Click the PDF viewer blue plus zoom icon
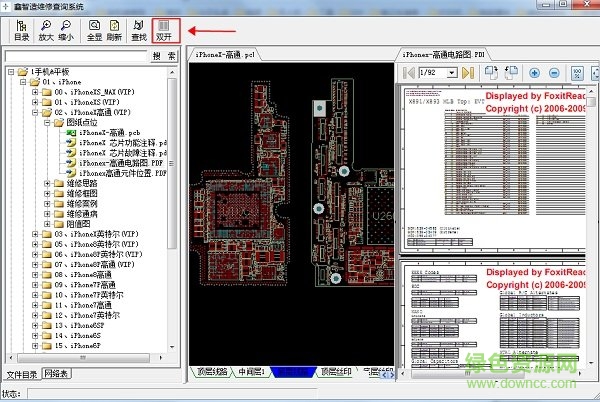This screenshot has width=600, height=402. pyautogui.click(x=534, y=73)
